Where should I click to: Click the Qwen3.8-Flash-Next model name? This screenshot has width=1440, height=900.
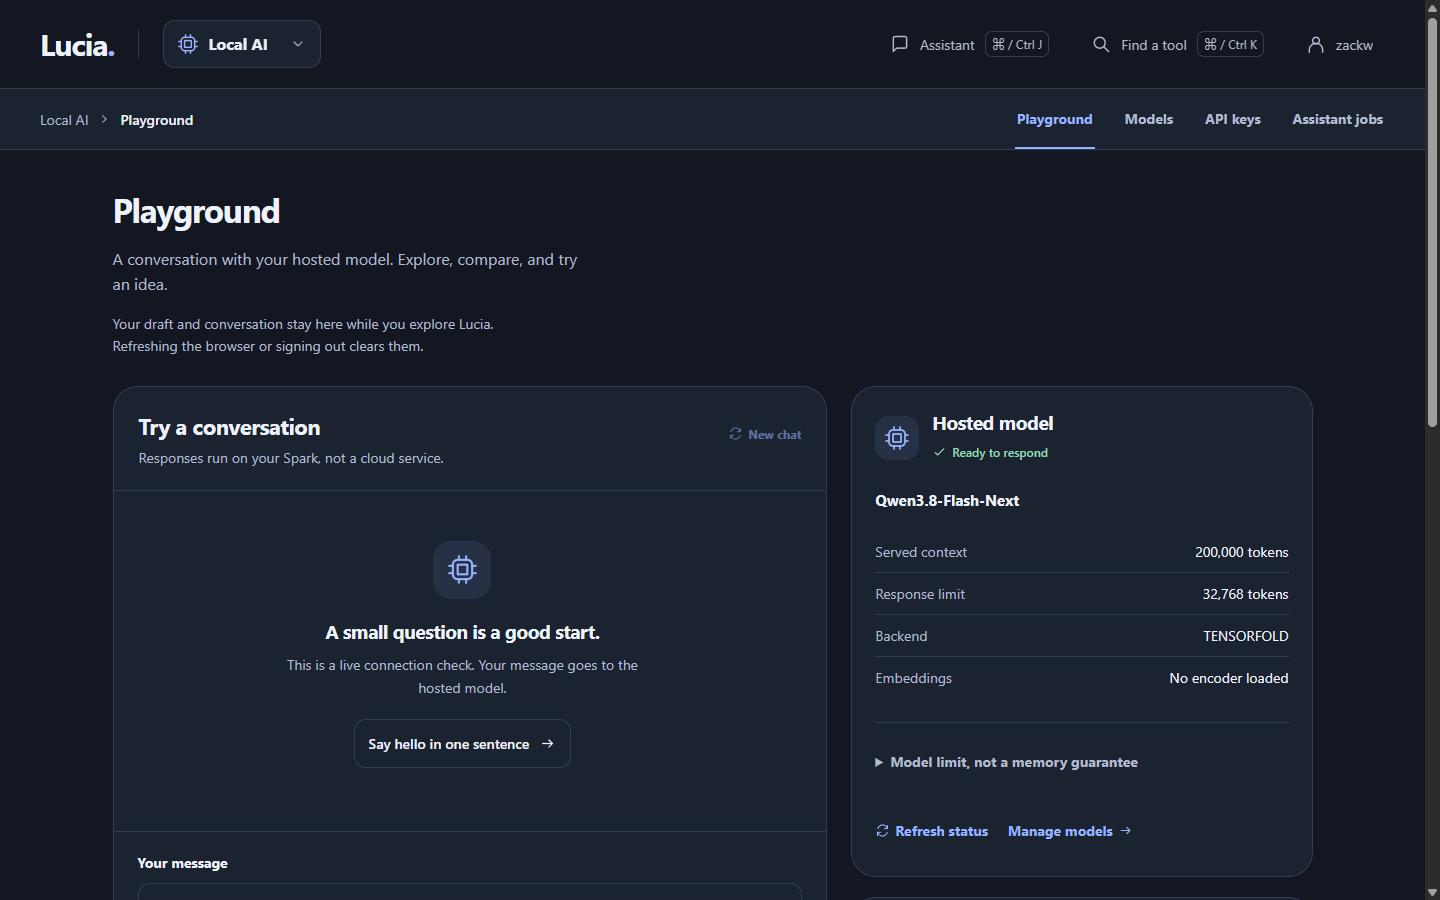[x=947, y=501]
